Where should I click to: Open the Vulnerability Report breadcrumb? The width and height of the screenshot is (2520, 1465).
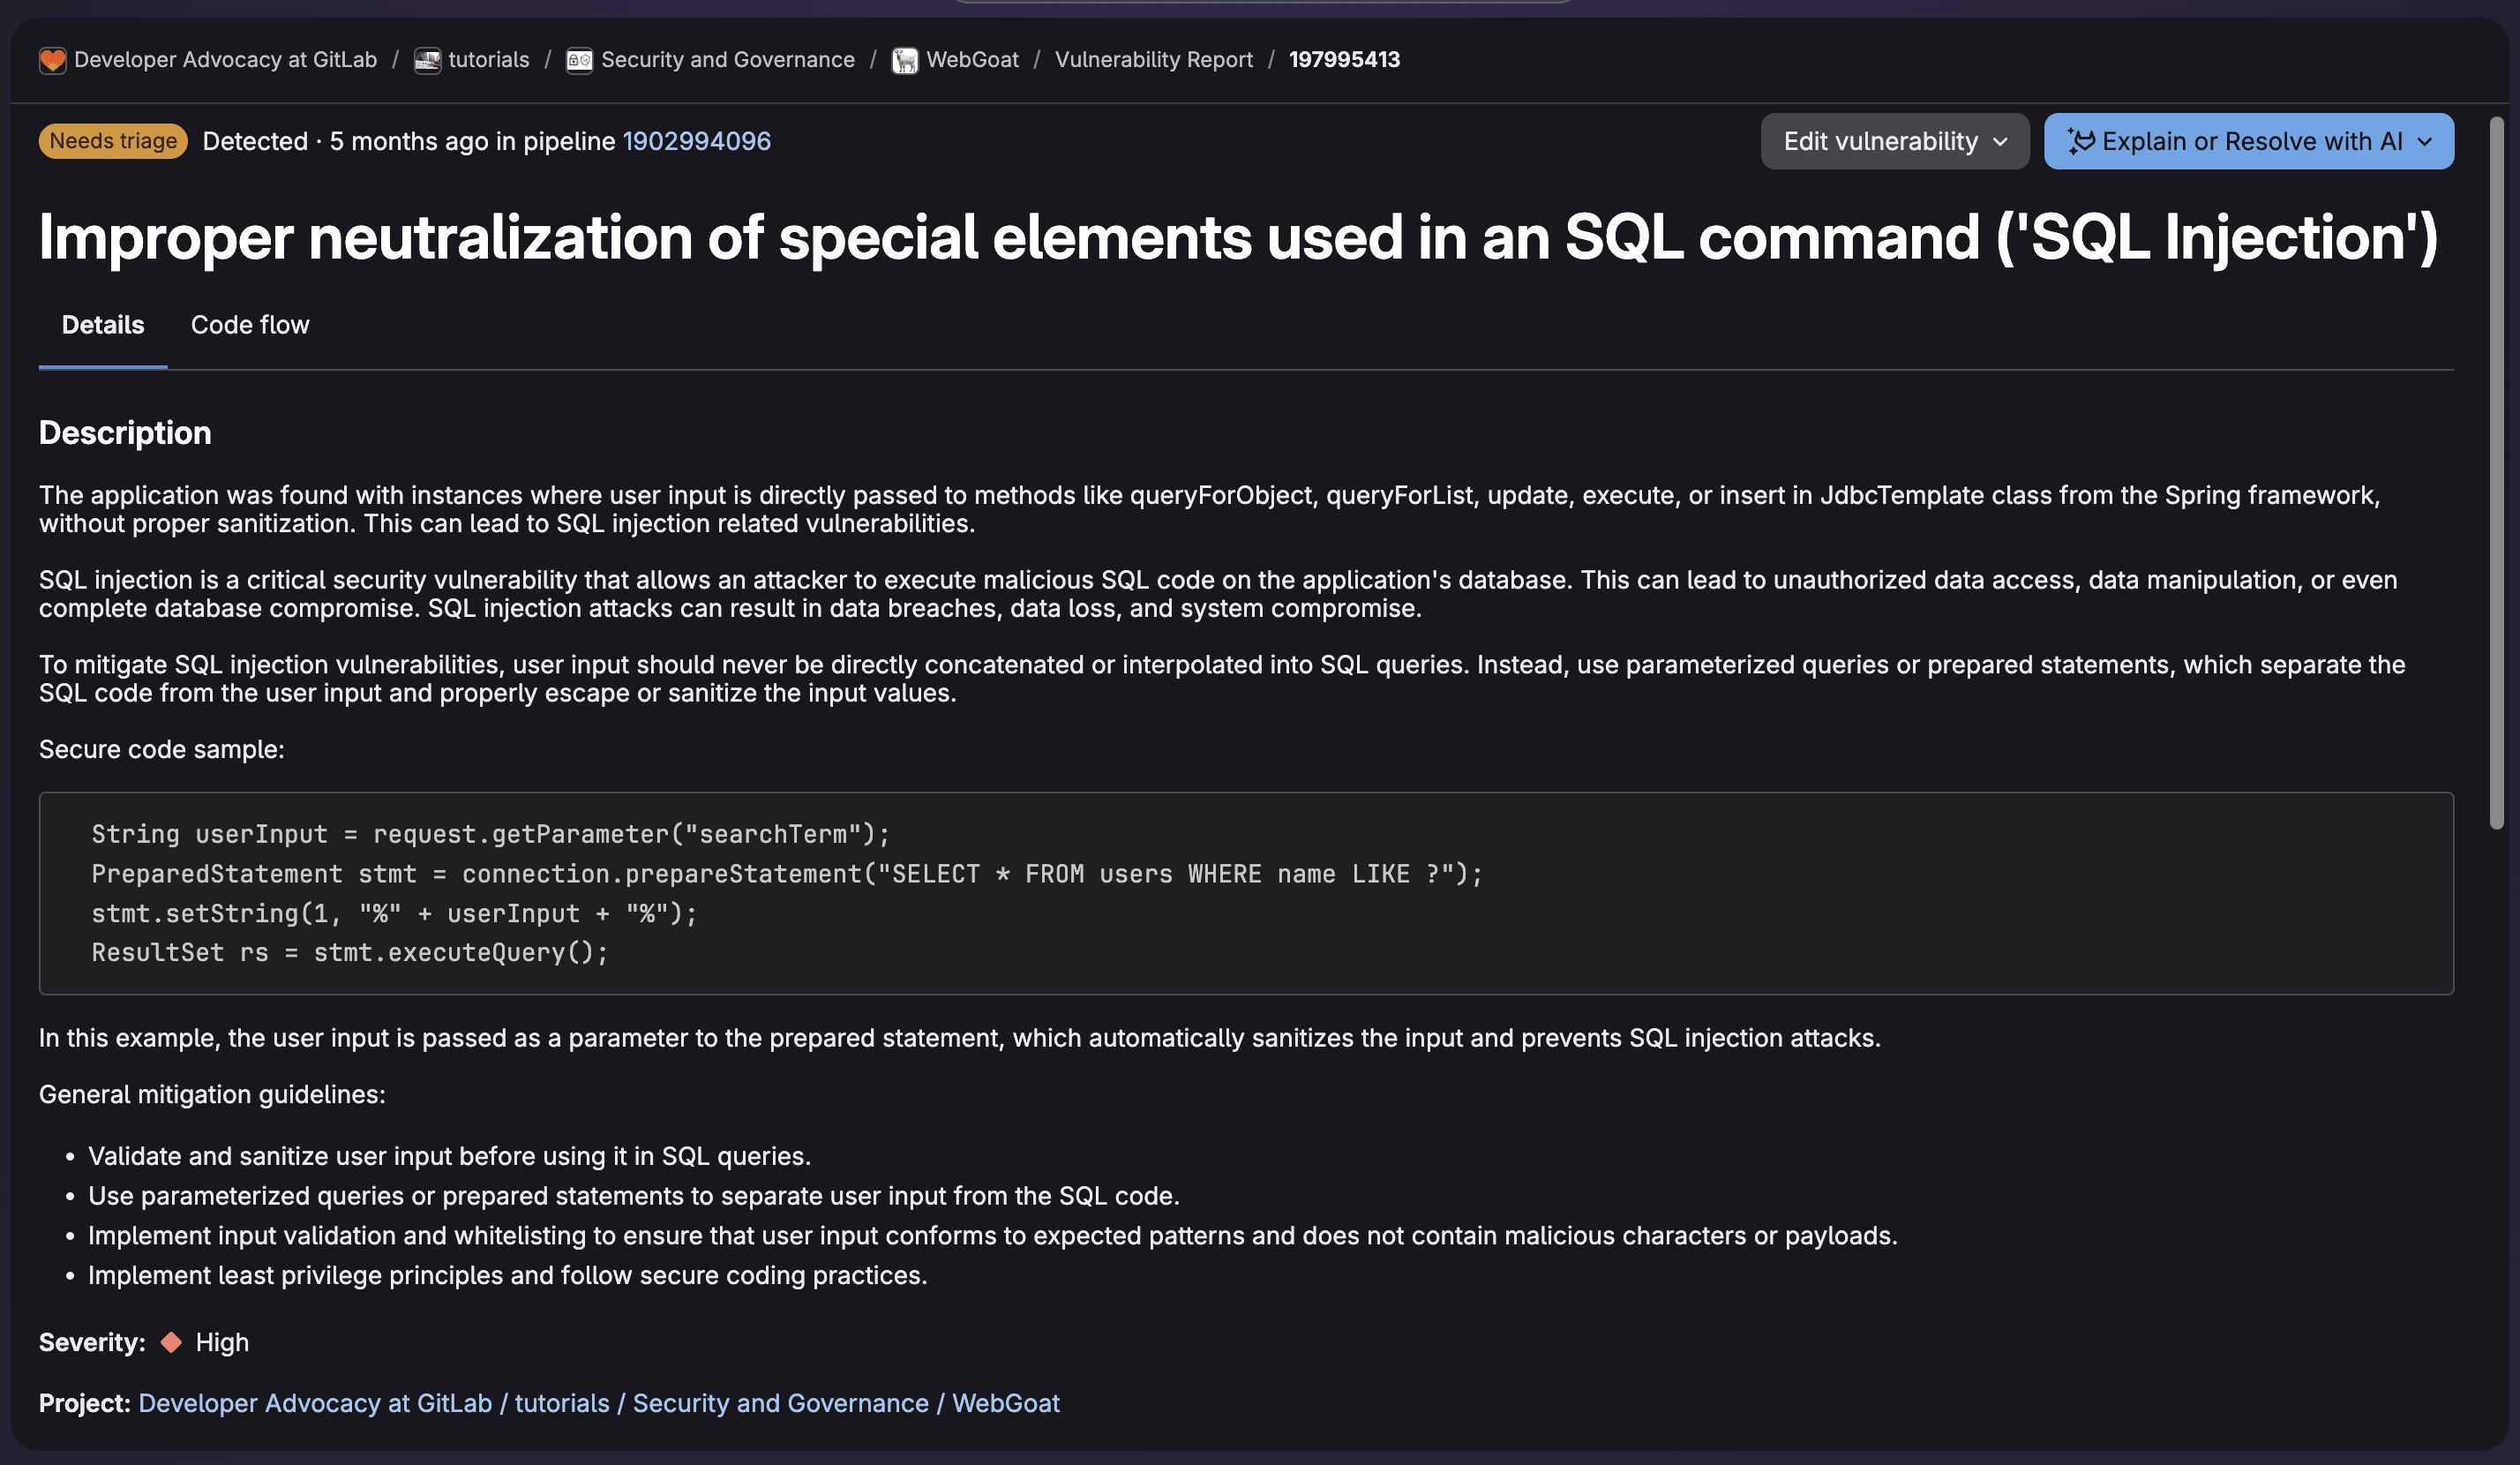1153,60
